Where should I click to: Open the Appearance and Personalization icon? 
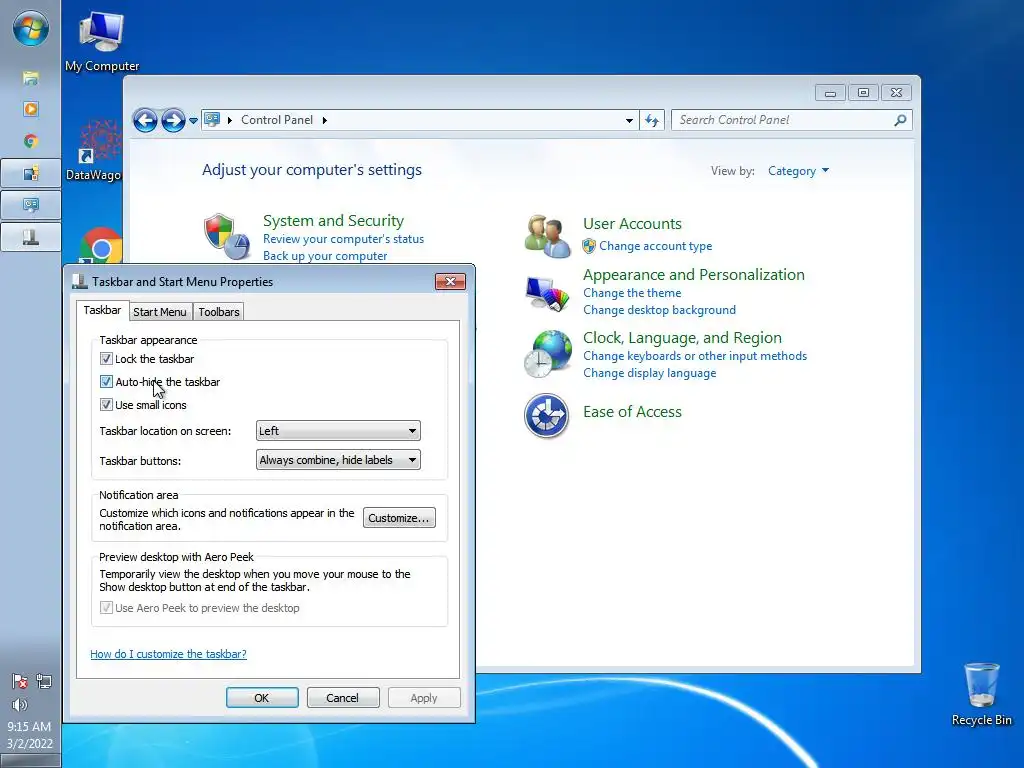pos(547,293)
